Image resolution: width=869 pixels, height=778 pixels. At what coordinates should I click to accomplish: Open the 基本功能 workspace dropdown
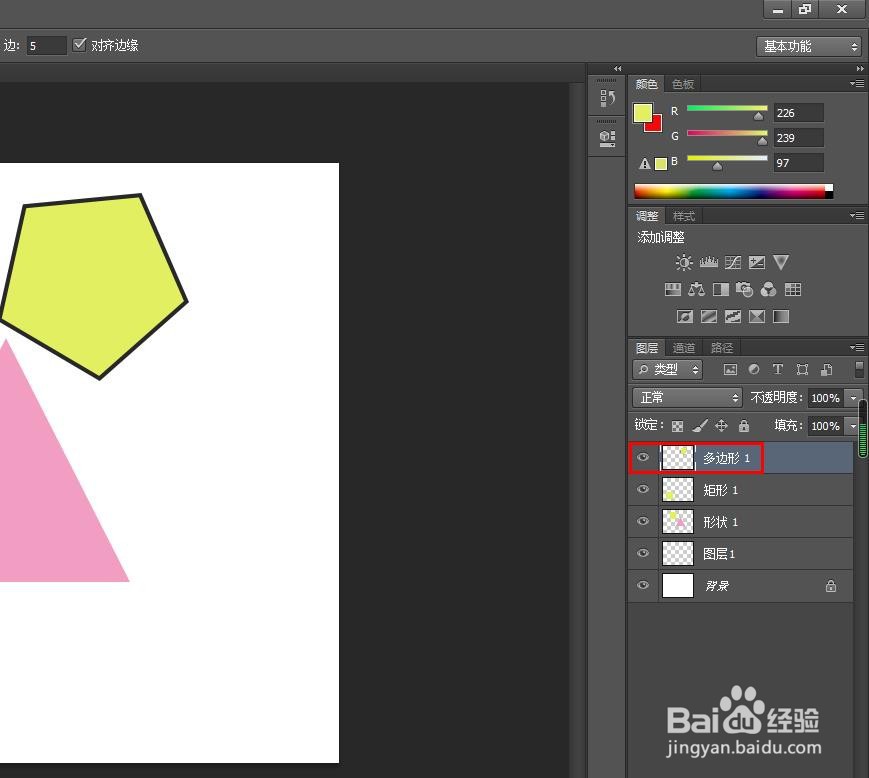[x=809, y=47]
